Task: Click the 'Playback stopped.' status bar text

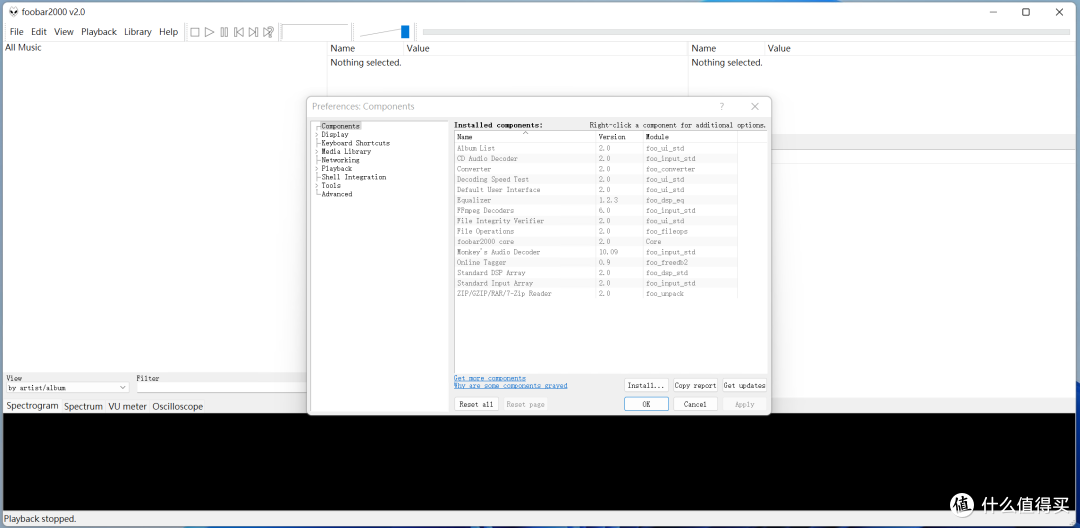Action: 41,518
